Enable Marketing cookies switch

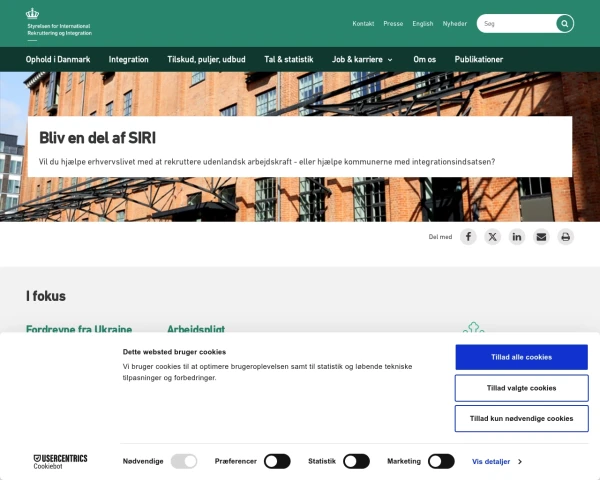(x=441, y=461)
